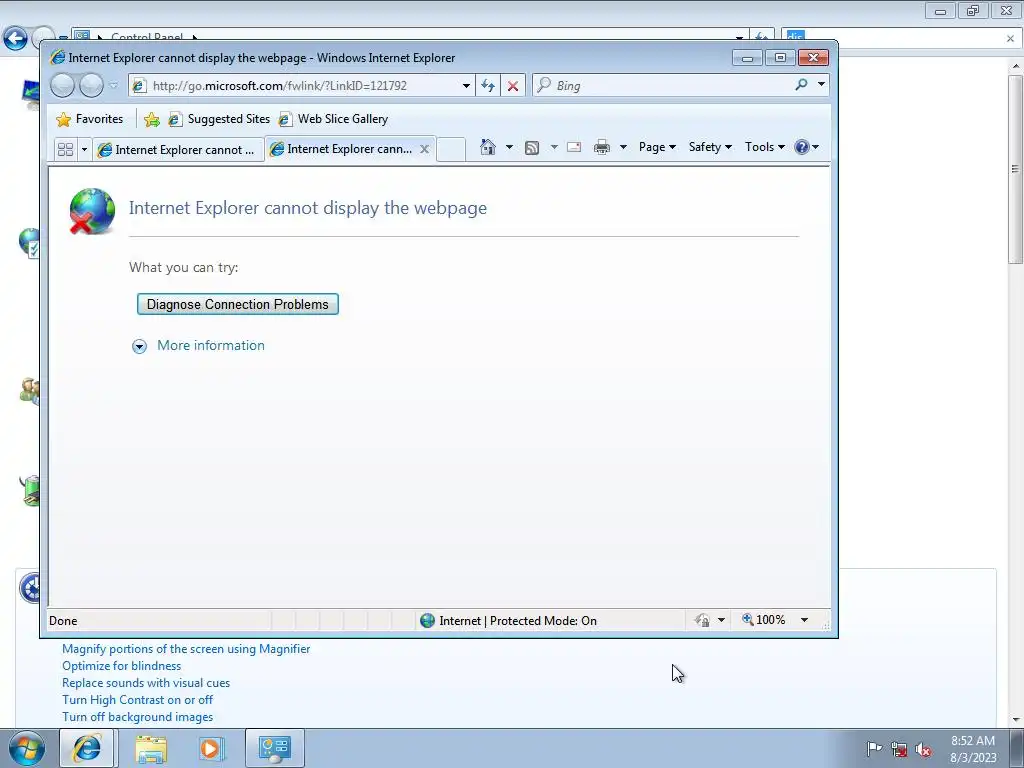Open Print dropdown arrow
This screenshot has height=768, width=1024.
[623, 147]
